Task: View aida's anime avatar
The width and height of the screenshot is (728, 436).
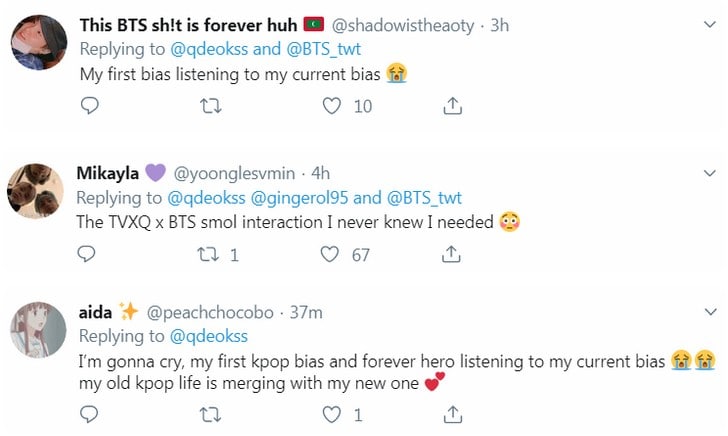Action: coord(34,330)
